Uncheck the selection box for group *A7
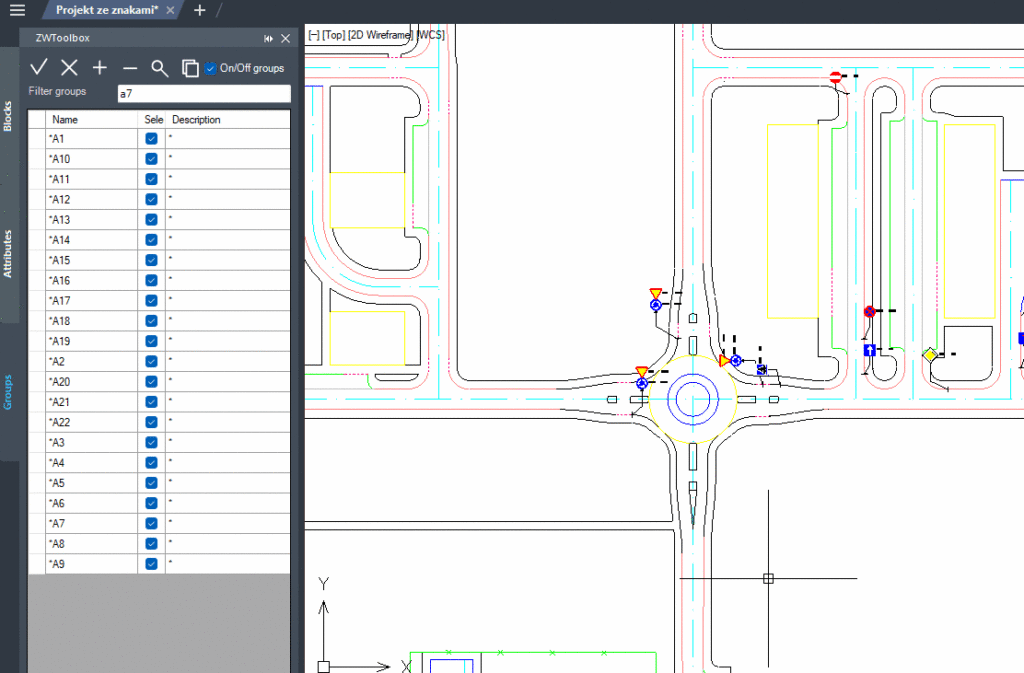The width and height of the screenshot is (1024, 673). tap(152, 524)
